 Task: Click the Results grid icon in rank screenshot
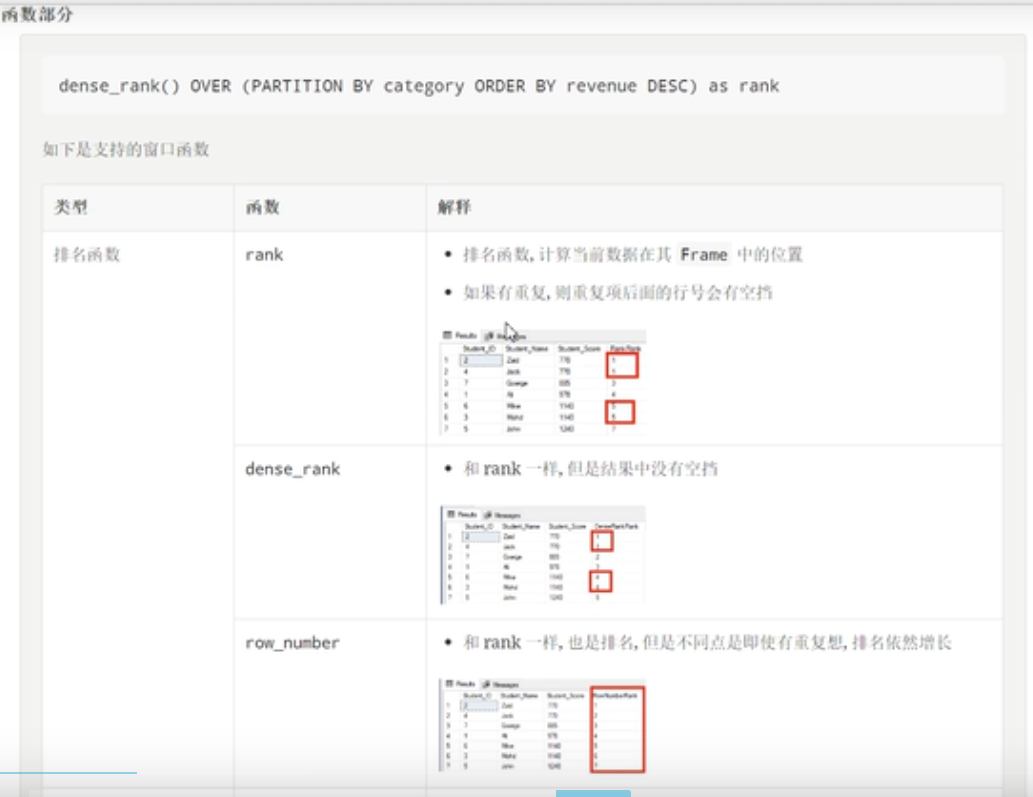coord(448,336)
